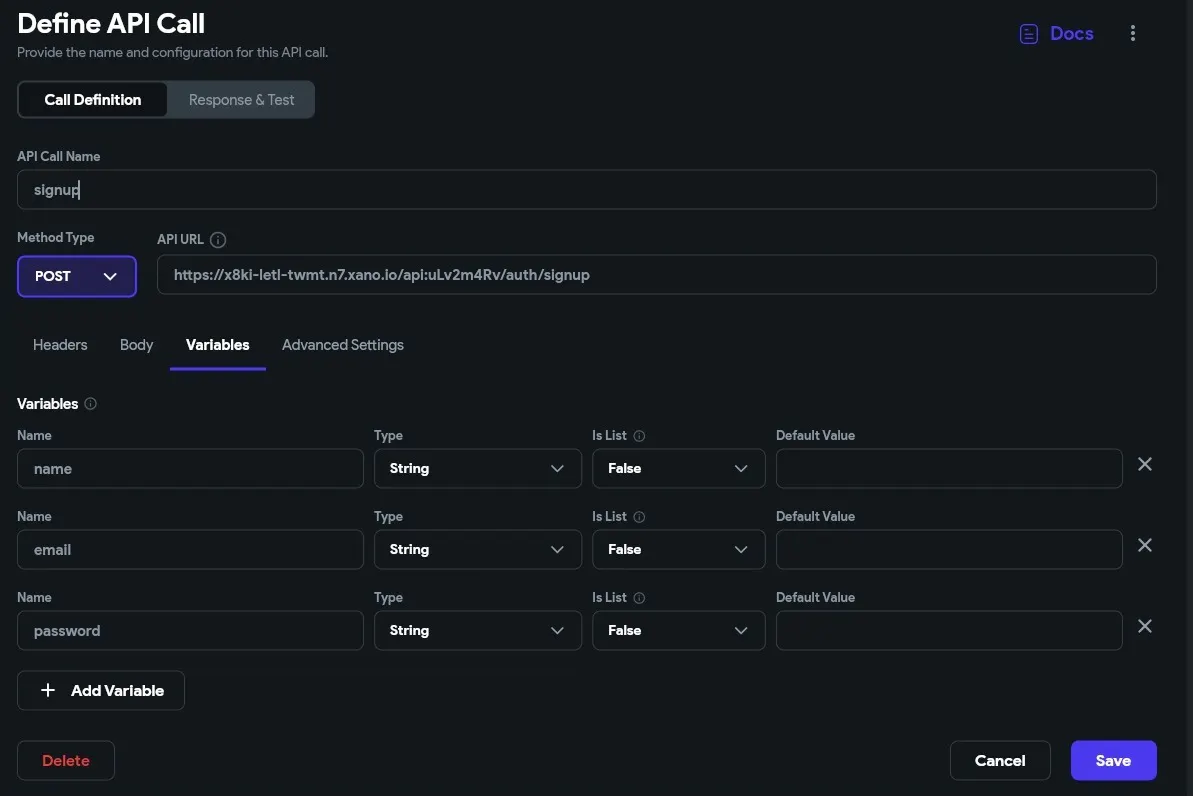Click the Variables section info icon
This screenshot has height=796, width=1193.
(91, 404)
